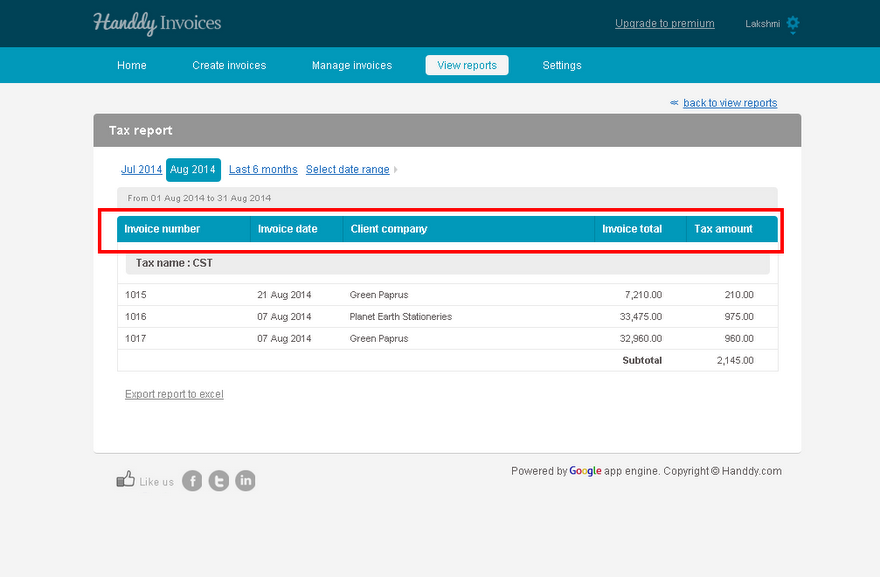Click the thumbs-up Like us icon
Viewport: 880px width, 577px height.
click(126, 479)
